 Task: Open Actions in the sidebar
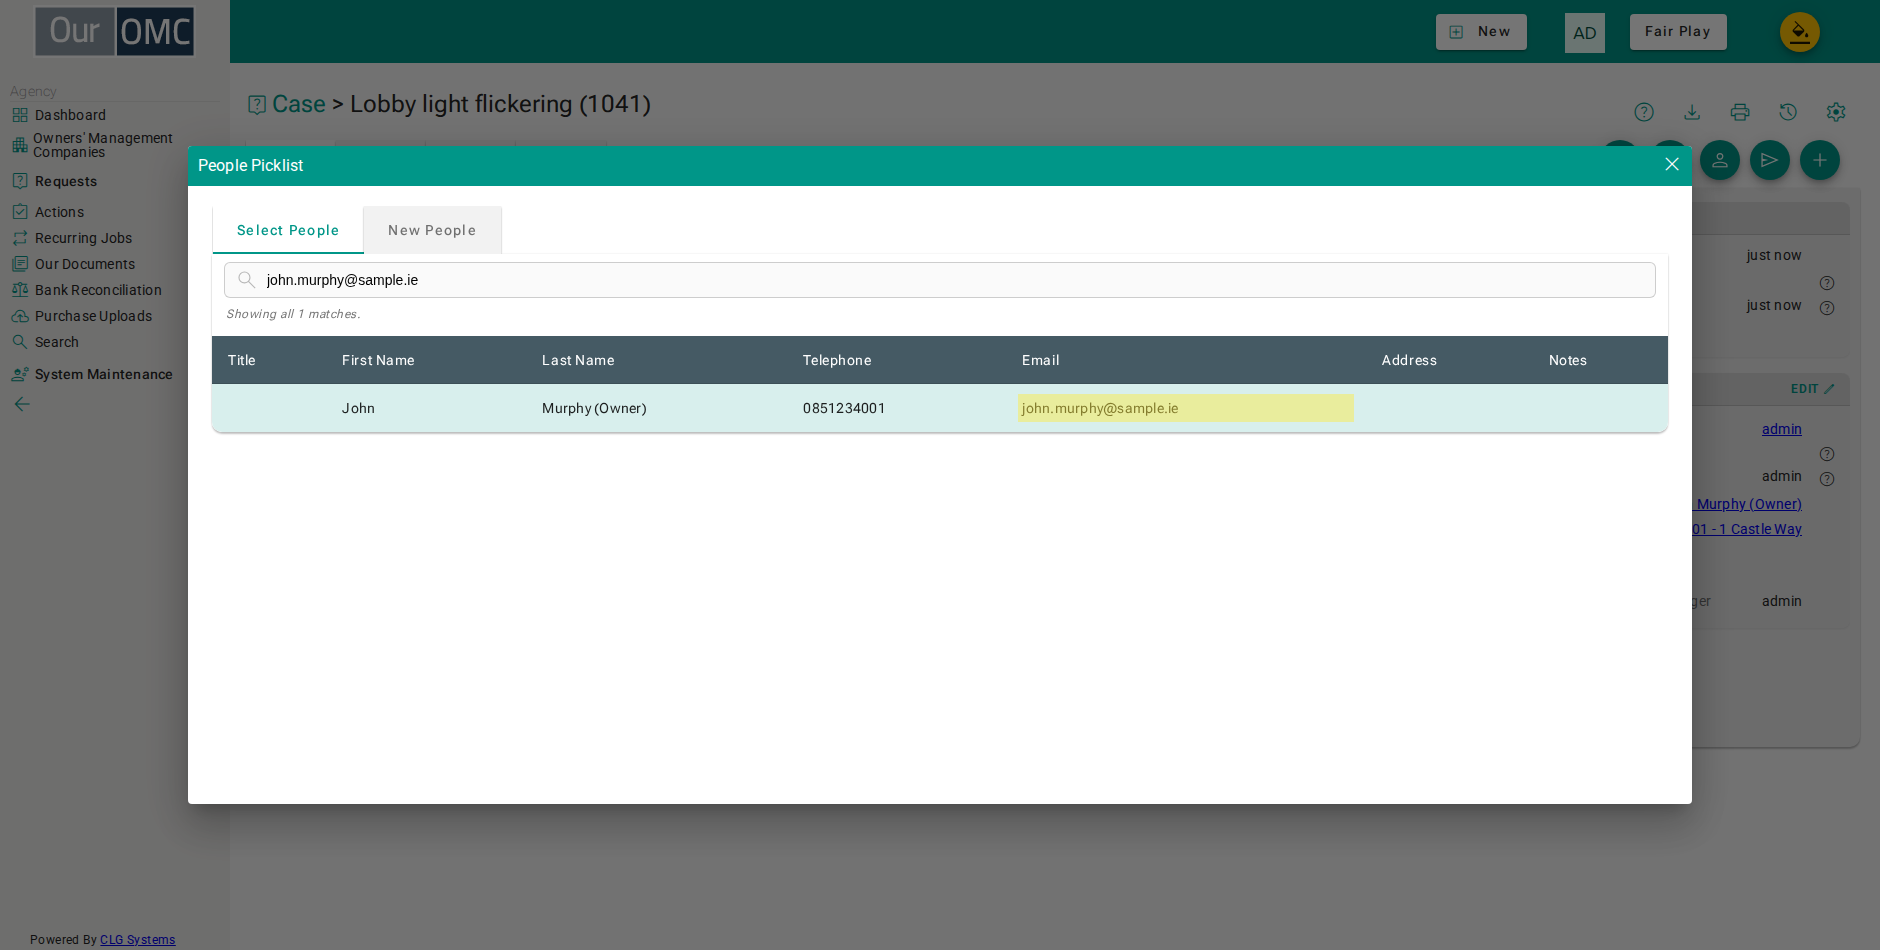59,212
